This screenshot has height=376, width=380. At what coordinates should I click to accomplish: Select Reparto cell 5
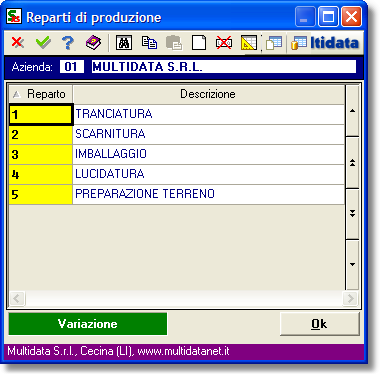tap(41, 195)
